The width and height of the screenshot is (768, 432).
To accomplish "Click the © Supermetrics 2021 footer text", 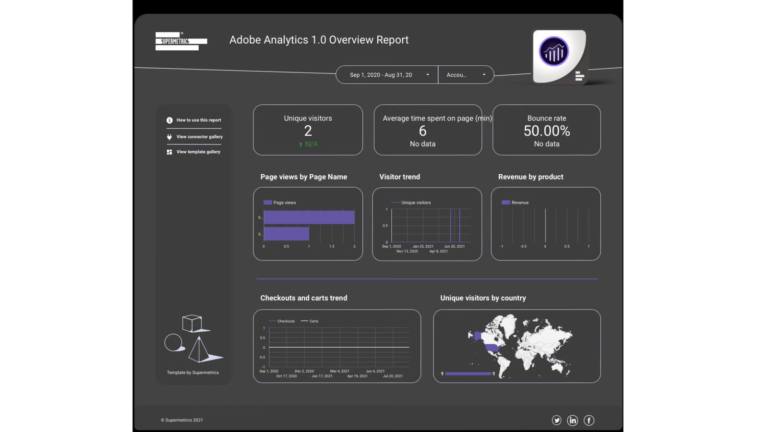I will coord(182,420).
